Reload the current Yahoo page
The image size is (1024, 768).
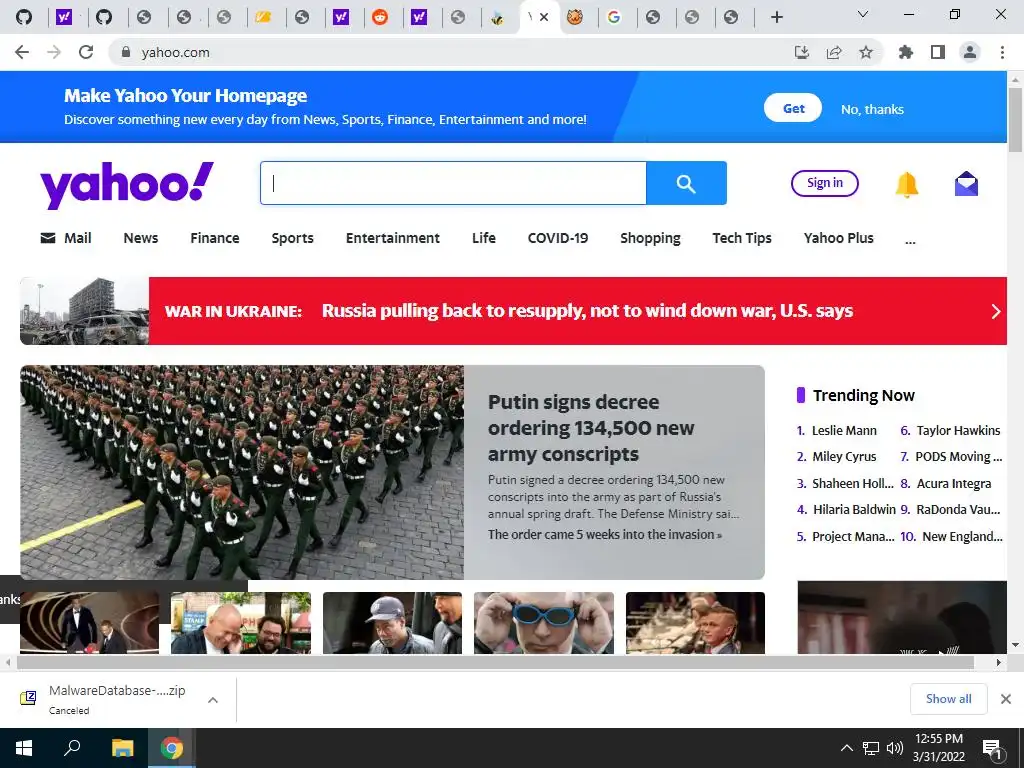(86, 52)
